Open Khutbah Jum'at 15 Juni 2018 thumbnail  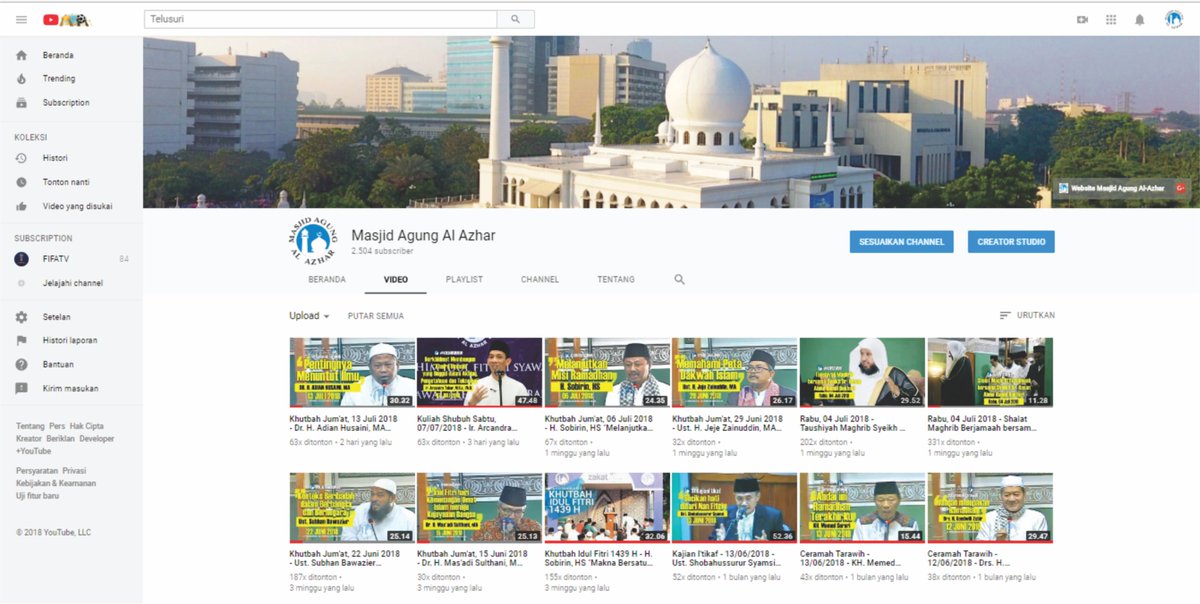pyautogui.click(x=479, y=507)
